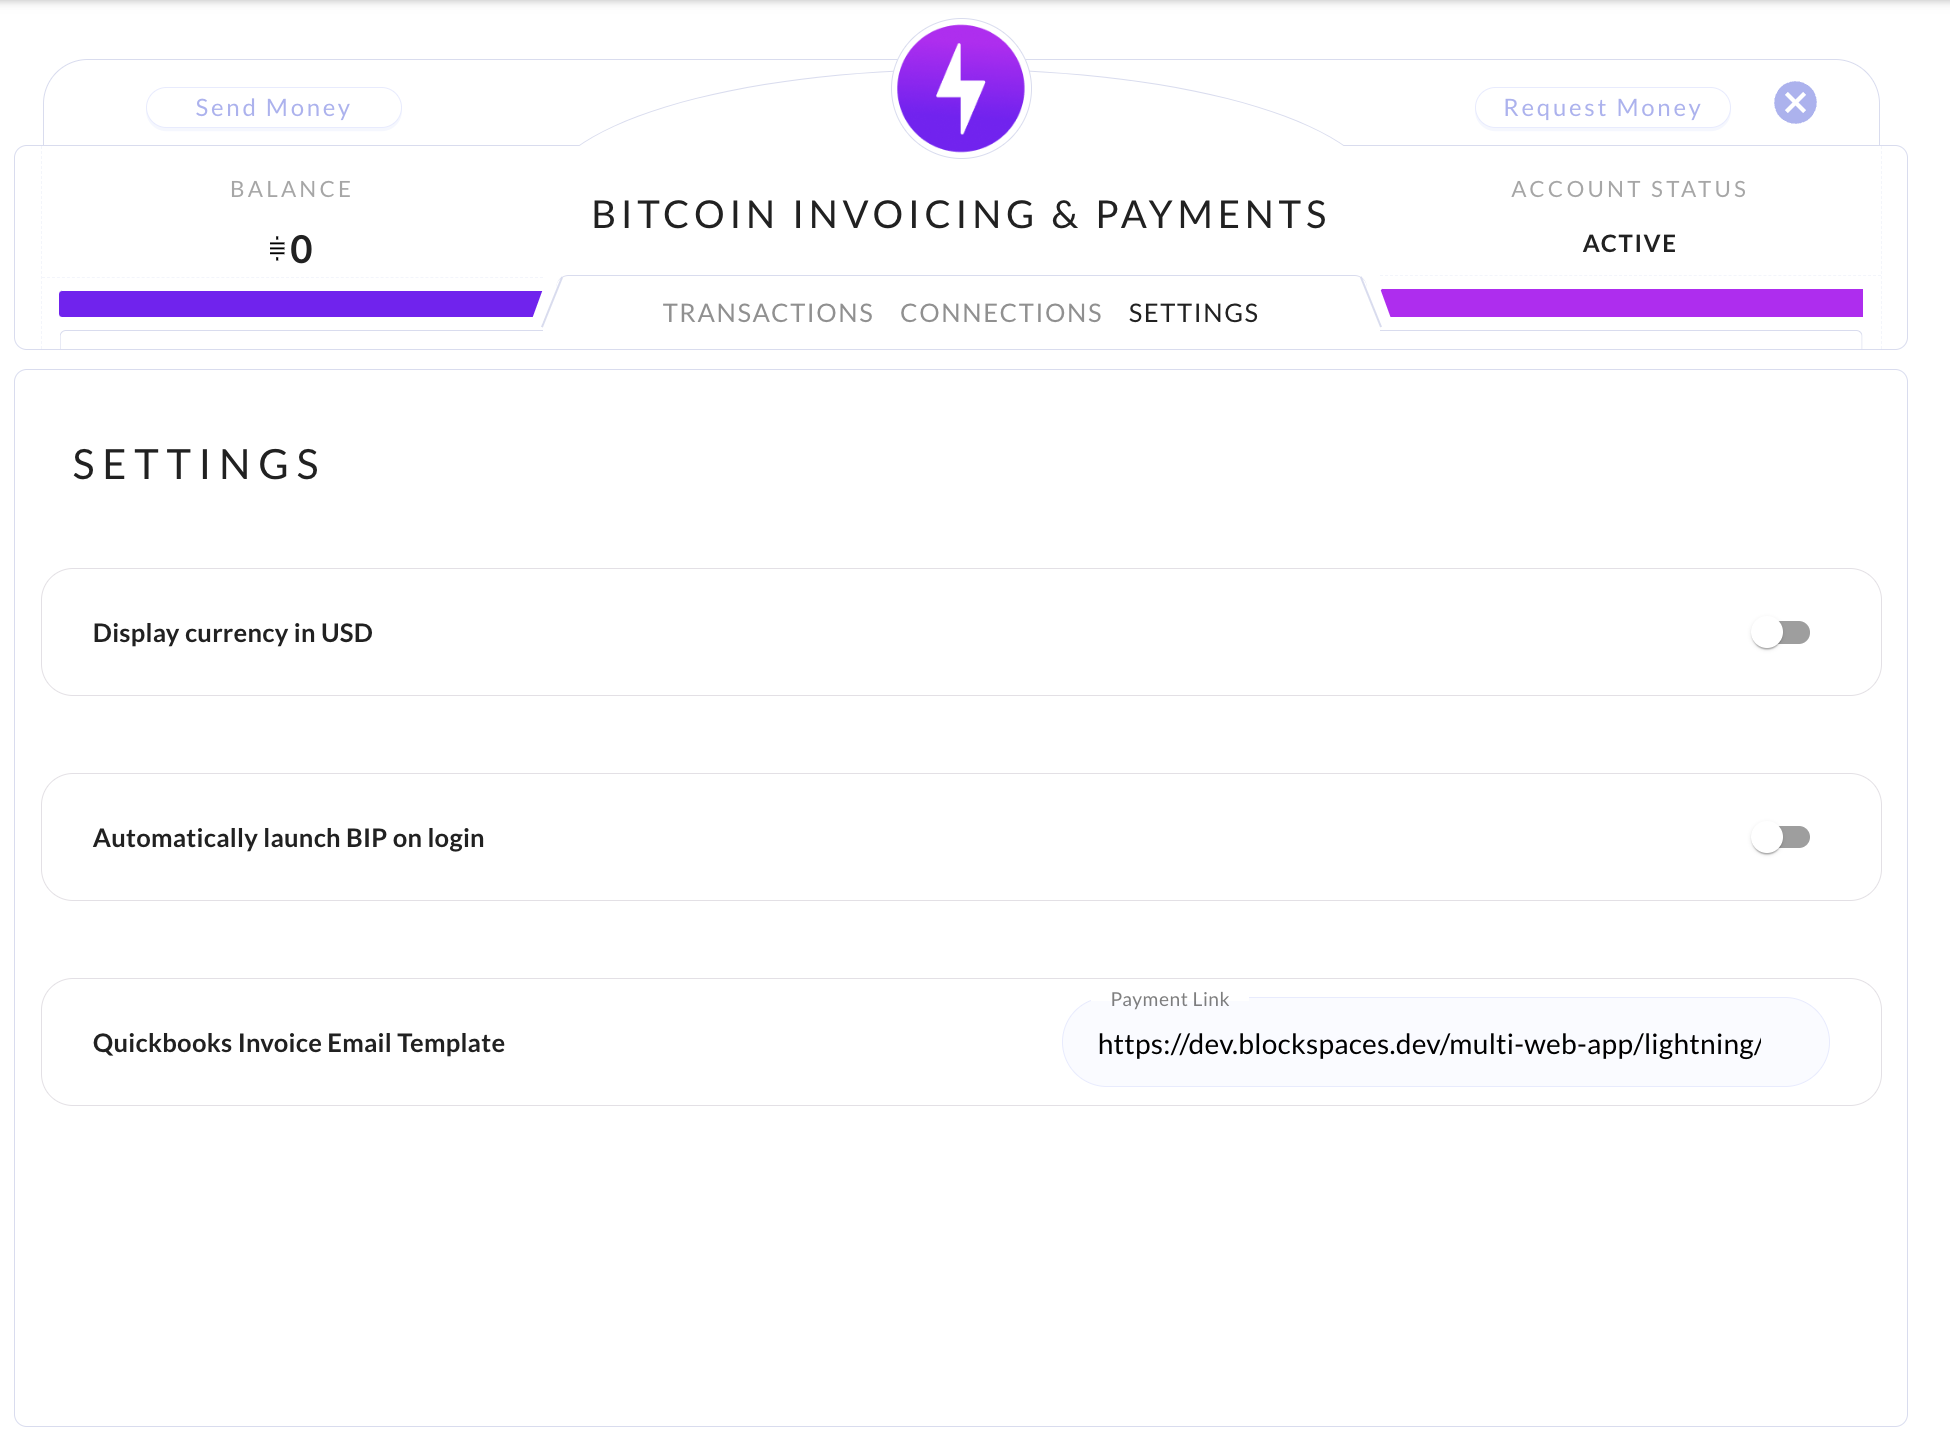Screen dimensions: 1950x1454
Task: Open the Request Money dialog
Action: [1602, 108]
